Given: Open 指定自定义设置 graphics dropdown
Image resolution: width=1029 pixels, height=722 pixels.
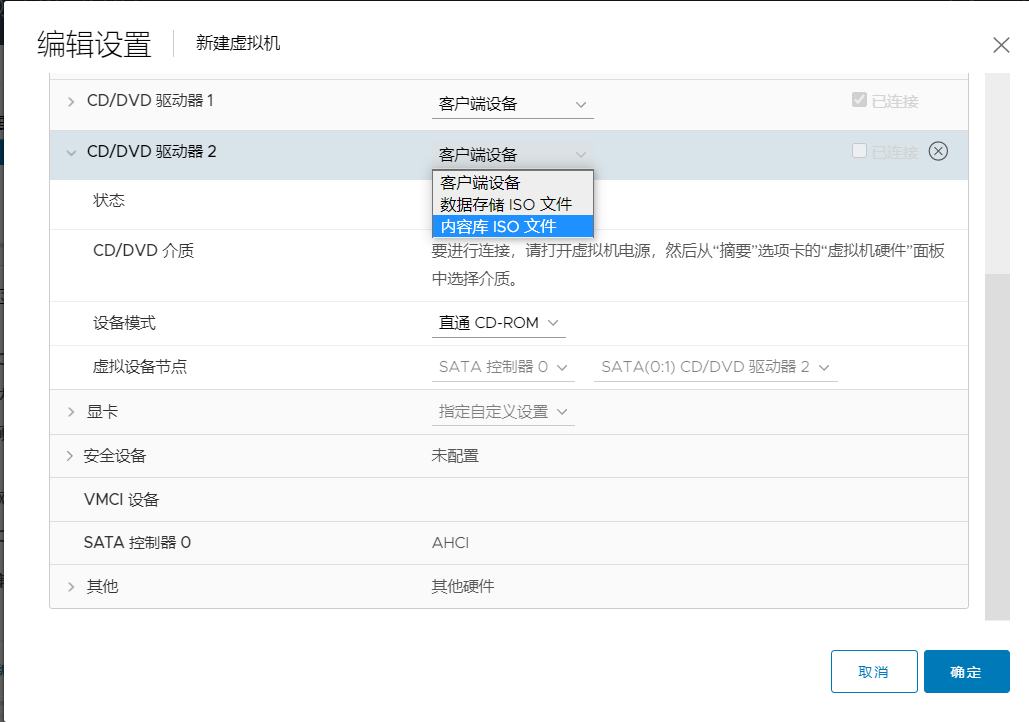Looking at the screenshot, I should (x=503, y=412).
